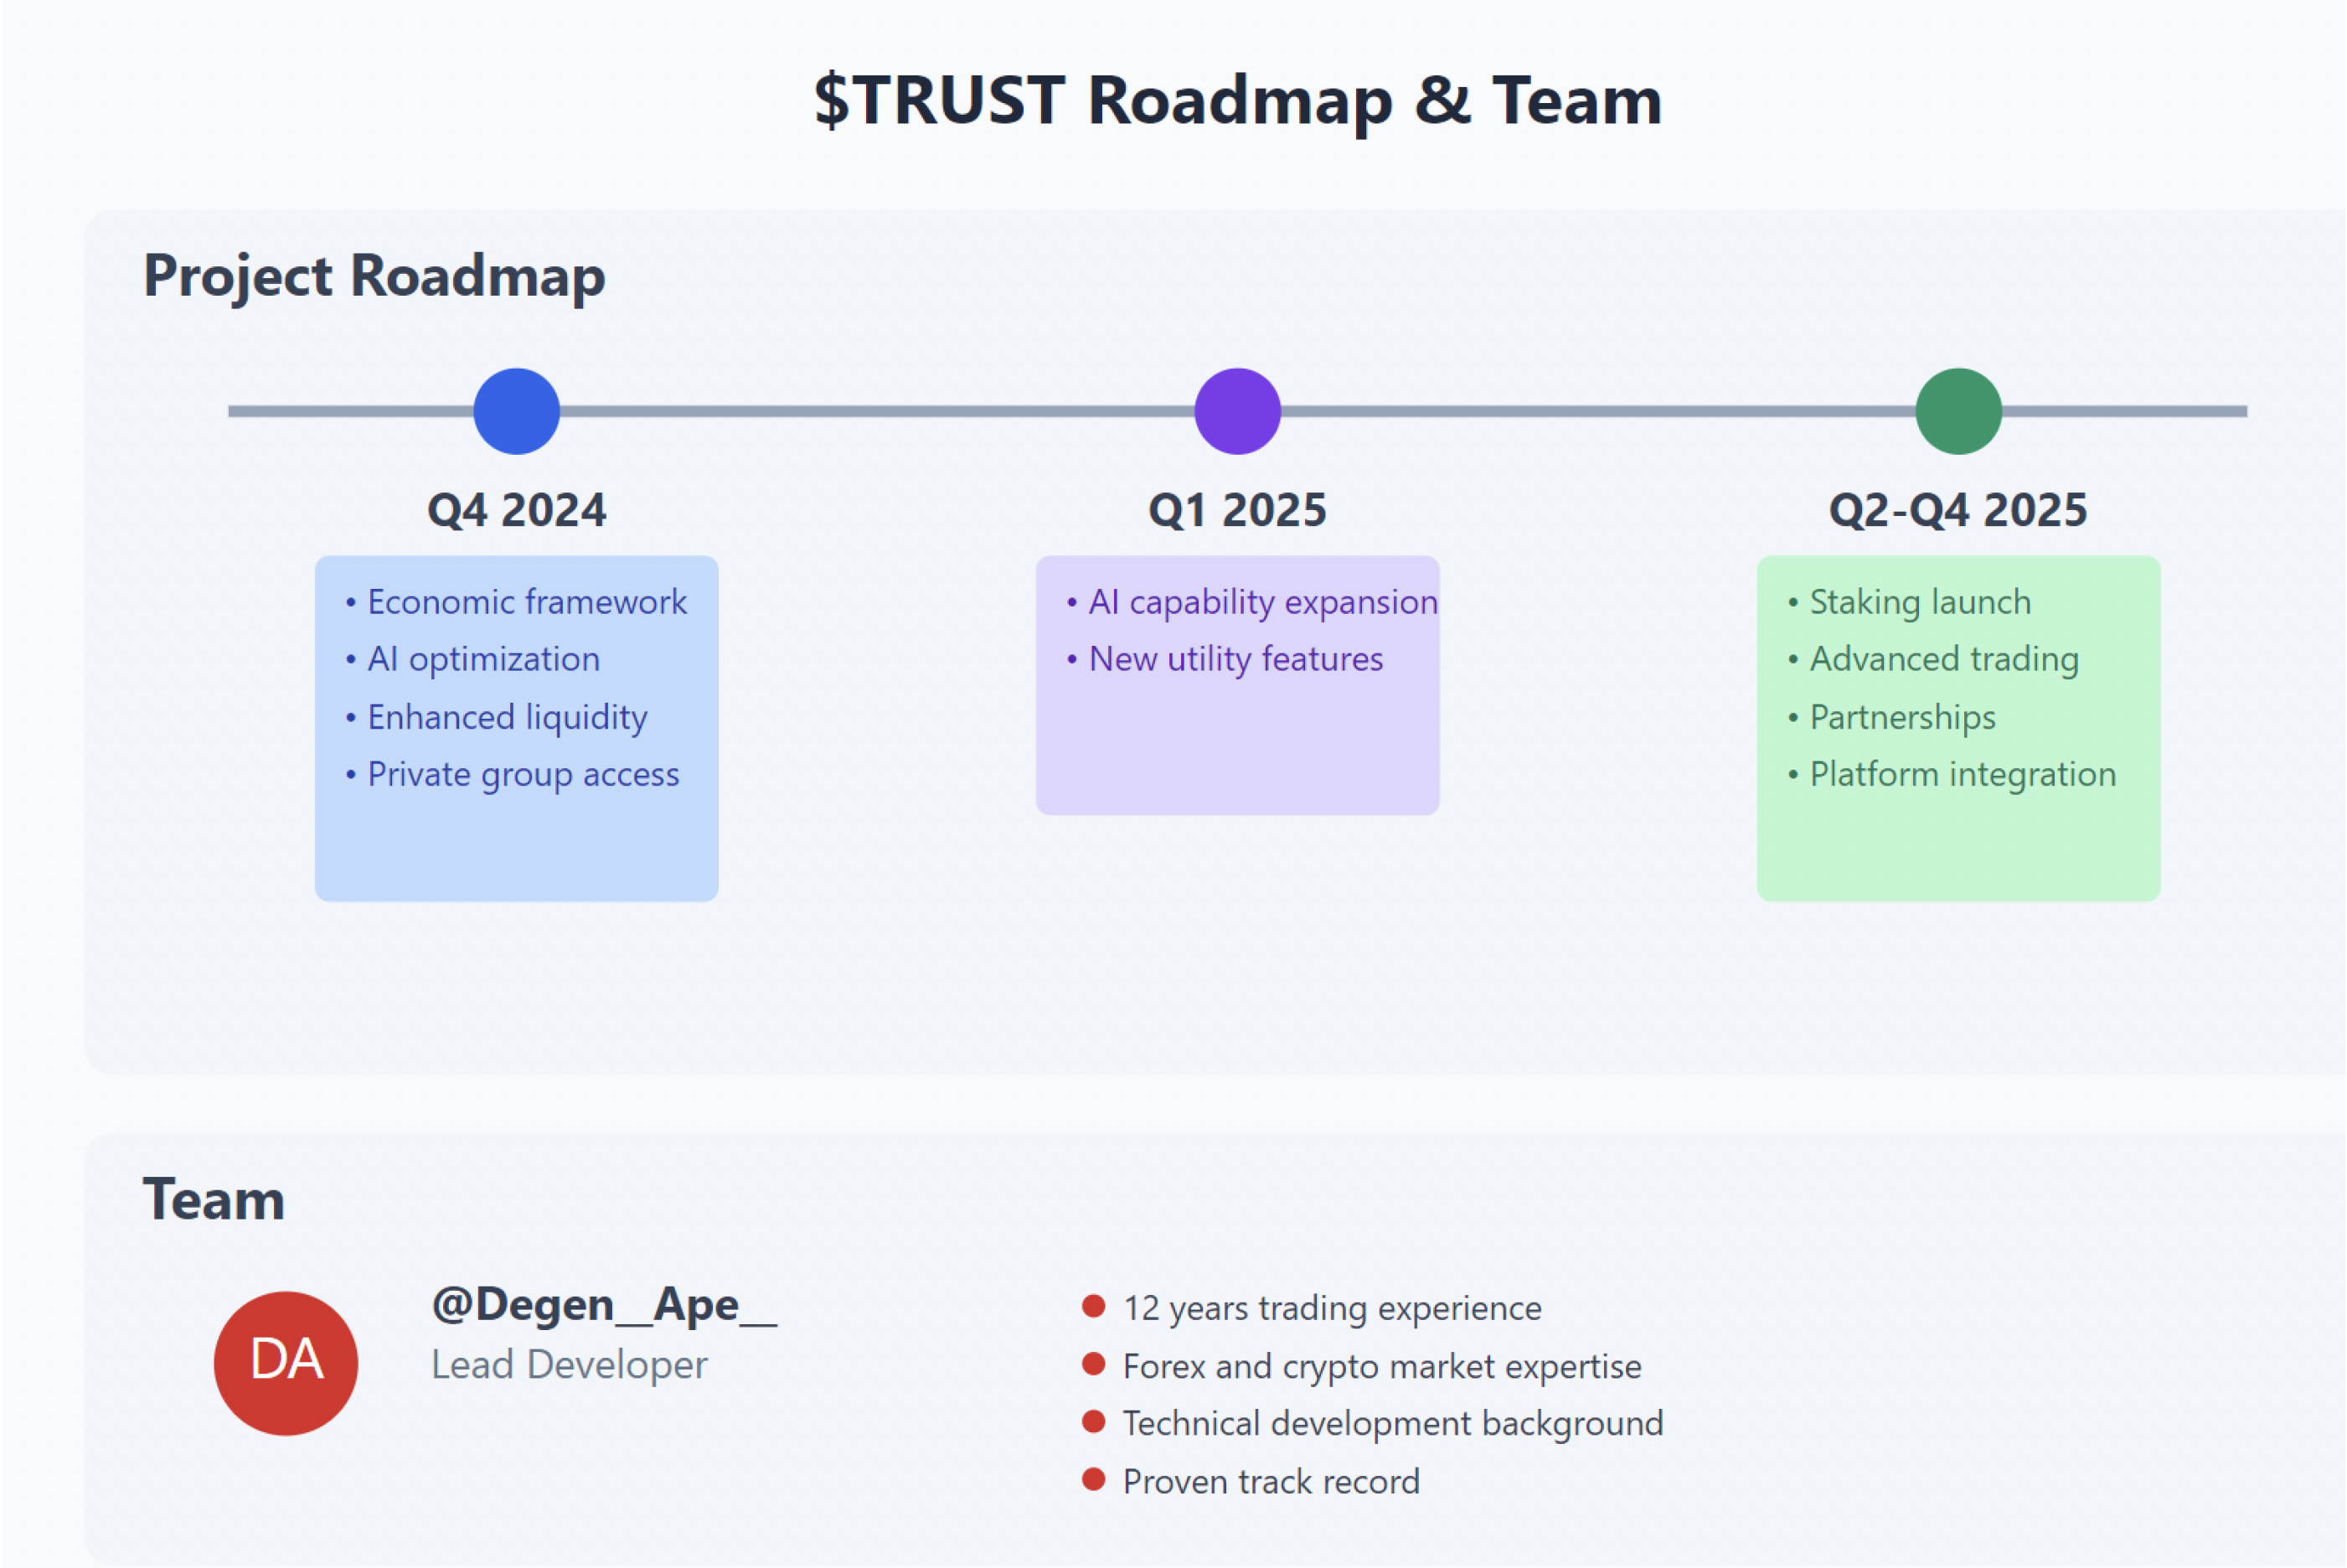
Task: Click the green Q2-Q4 2025 timeline marker
Action: [1958, 411]
